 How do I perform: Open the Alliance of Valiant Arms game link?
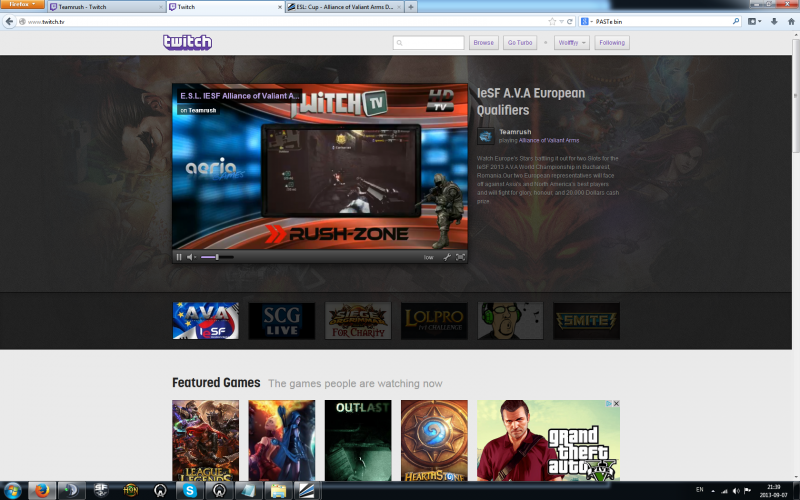click(x=549, y=140)
